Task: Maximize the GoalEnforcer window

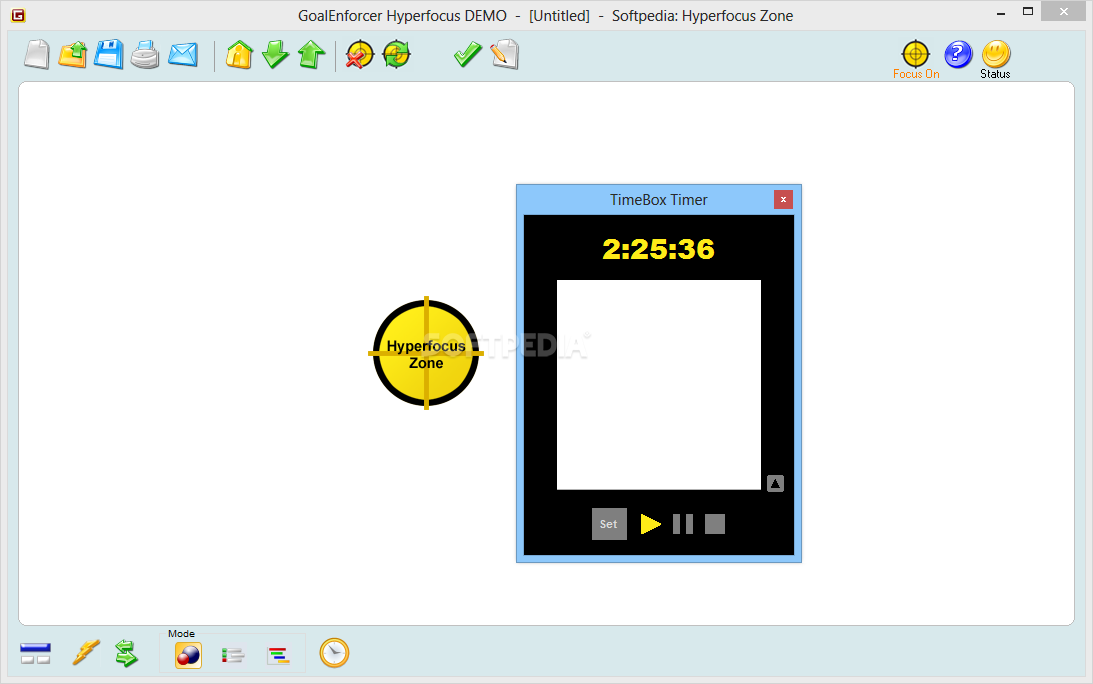Action: pyautogui.click(x=1027, y=11)
